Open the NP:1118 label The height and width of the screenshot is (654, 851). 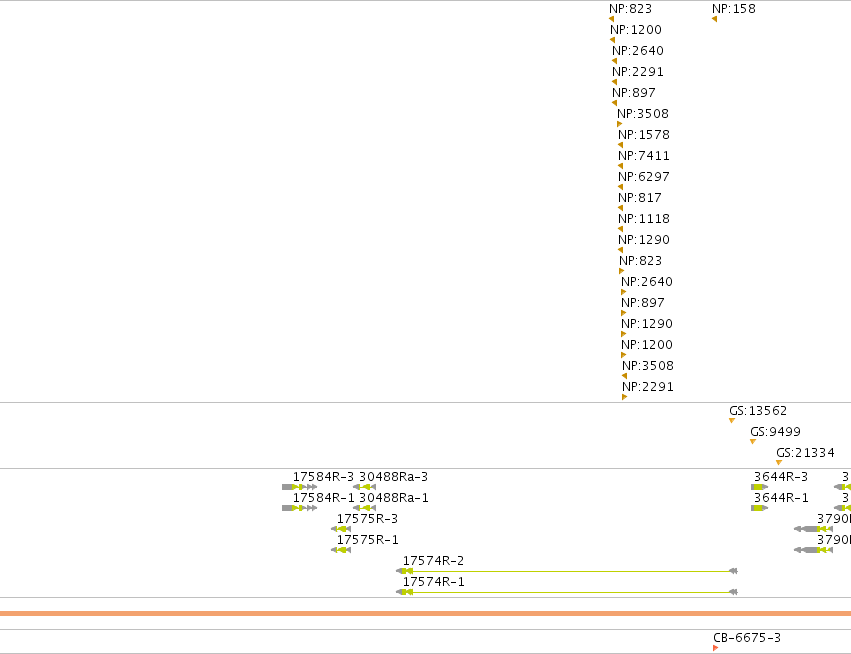pos(644,219)
